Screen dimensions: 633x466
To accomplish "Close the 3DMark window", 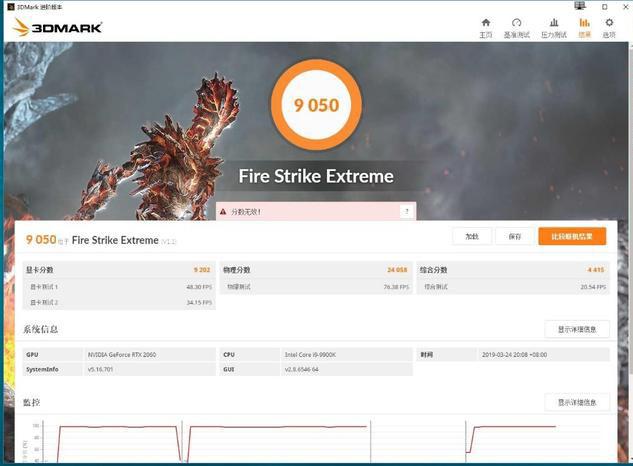I will click(x=625, y=7).
